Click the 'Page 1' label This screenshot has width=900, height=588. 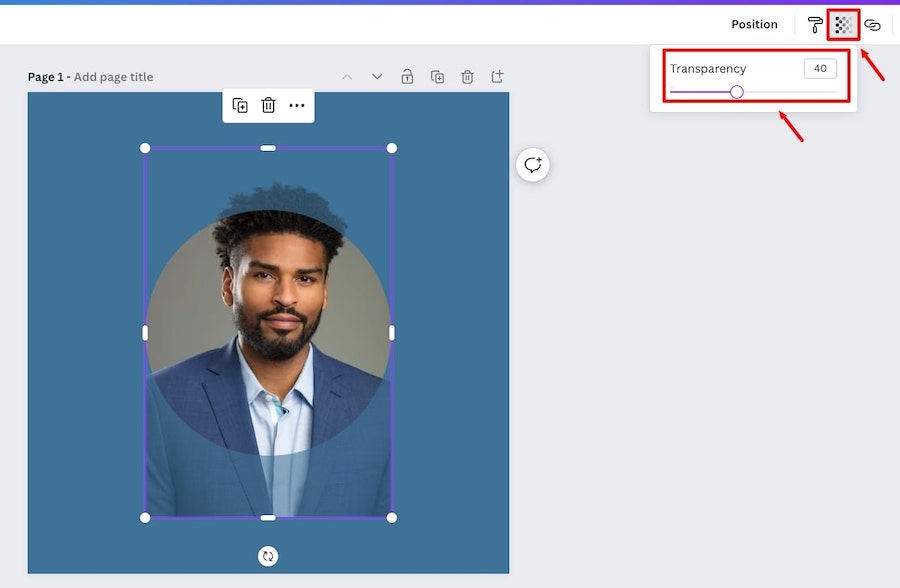[45, 77]
